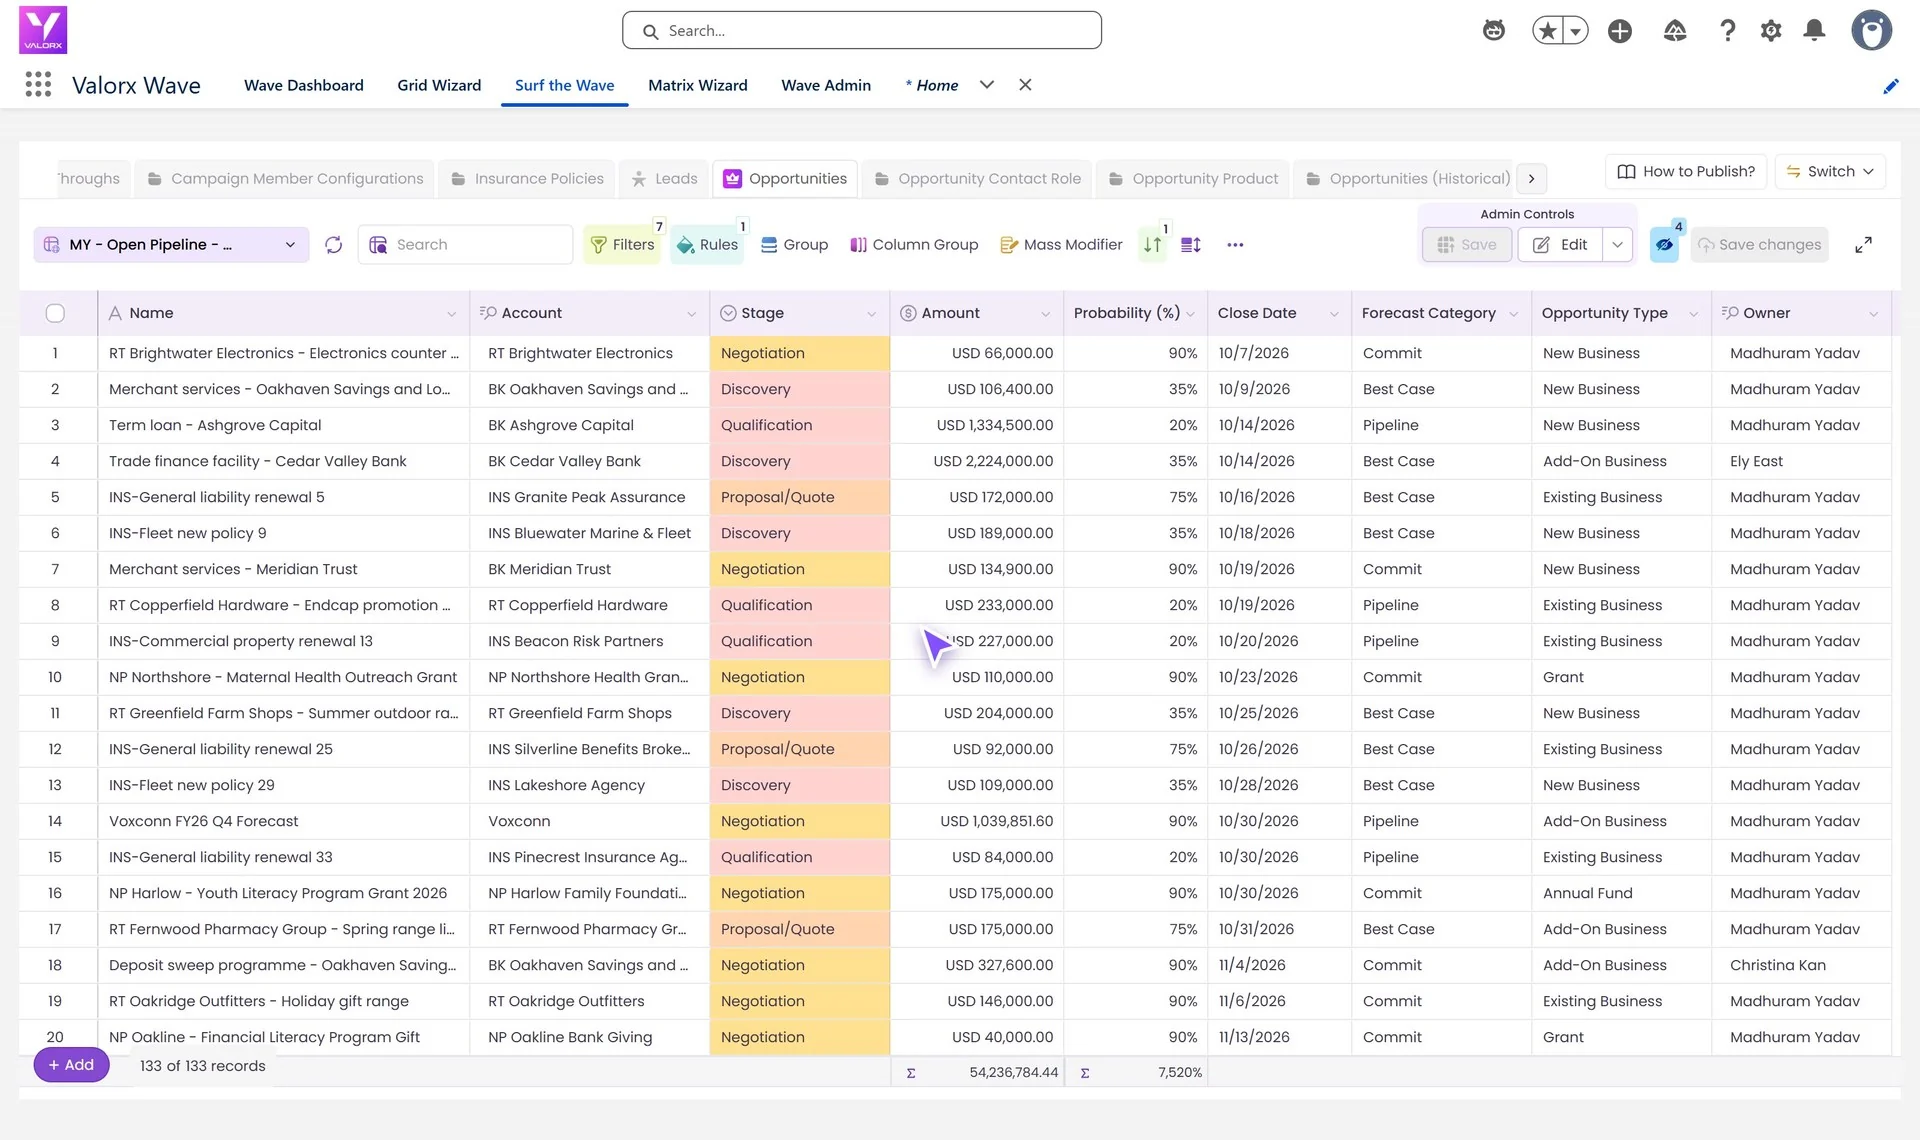Image resolution: width=1920 pixels, height=1140 pixels.
Task: Click the sort arrows toolbar icon
Action: tap(1153, 245)
